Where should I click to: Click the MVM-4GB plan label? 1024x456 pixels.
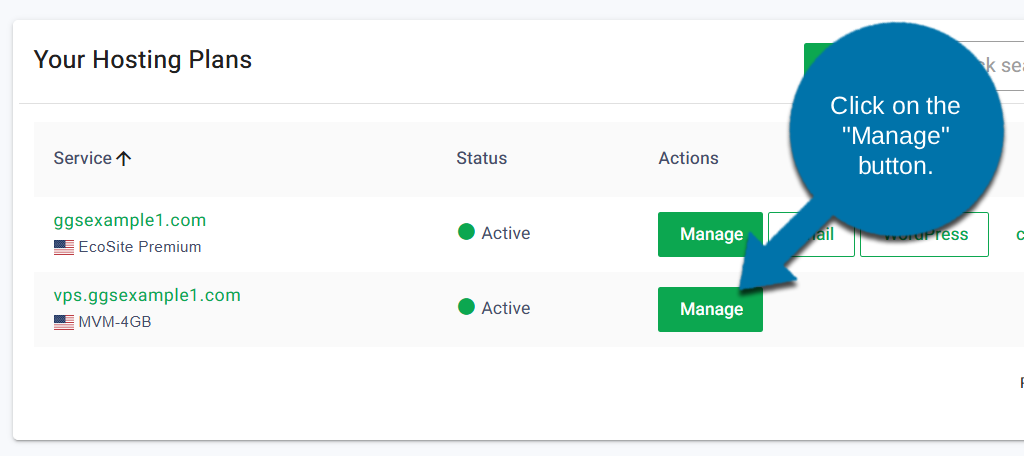click(115, 322)
